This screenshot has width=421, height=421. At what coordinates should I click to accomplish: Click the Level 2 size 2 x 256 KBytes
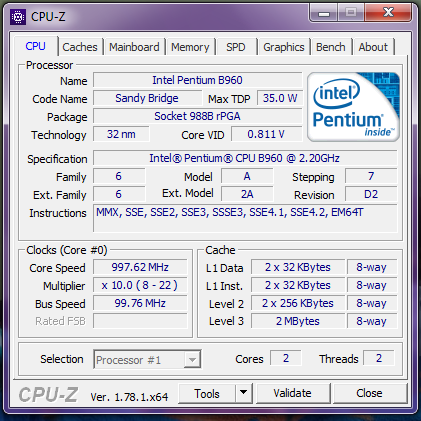click(x=298, y=303)
